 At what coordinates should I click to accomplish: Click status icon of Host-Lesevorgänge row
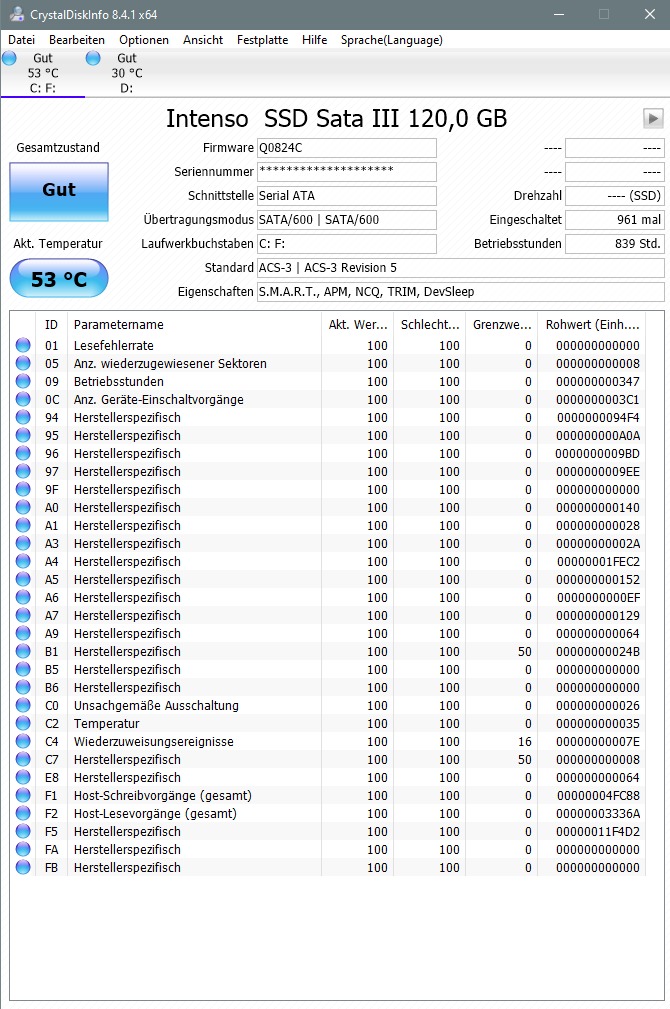click(x=23, y=813)
